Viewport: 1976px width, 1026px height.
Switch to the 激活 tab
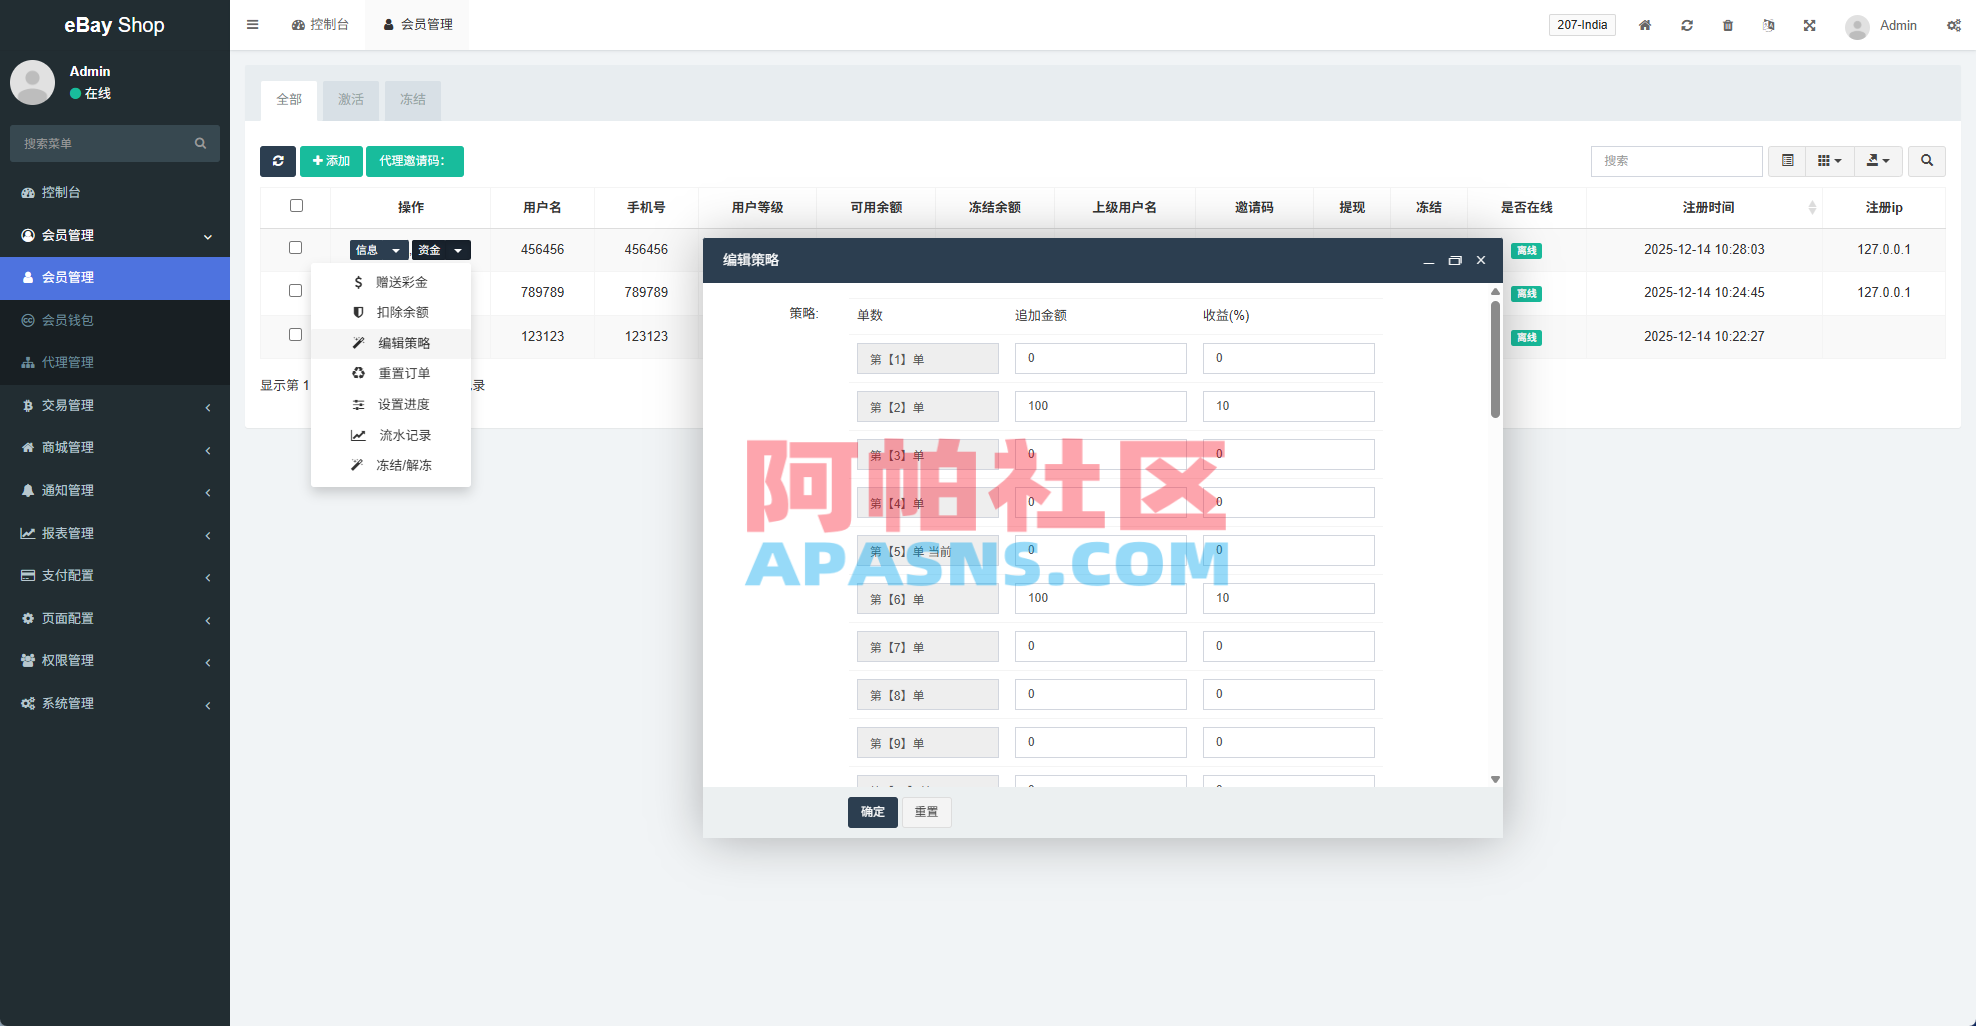(351, 100)
